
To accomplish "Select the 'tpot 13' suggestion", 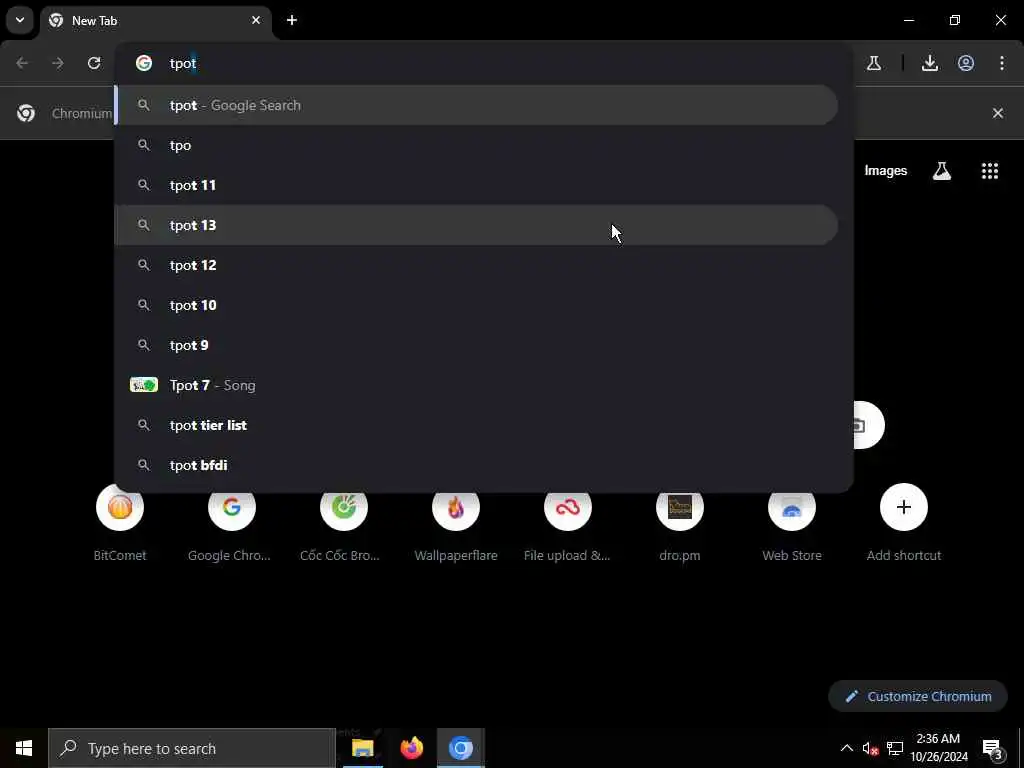I will pos(476,225).
